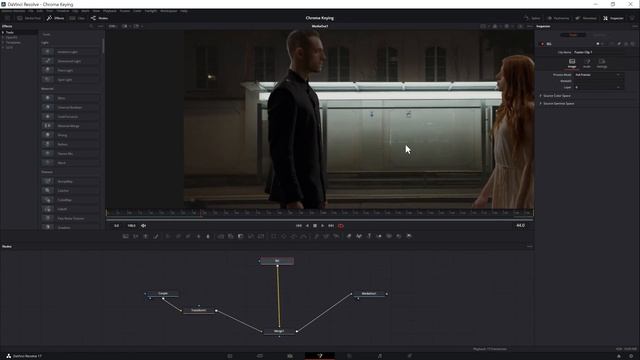This screenshot has height=360, width=640.
Task: Add a Paint node from toolbar
Action: click(156, 236)
